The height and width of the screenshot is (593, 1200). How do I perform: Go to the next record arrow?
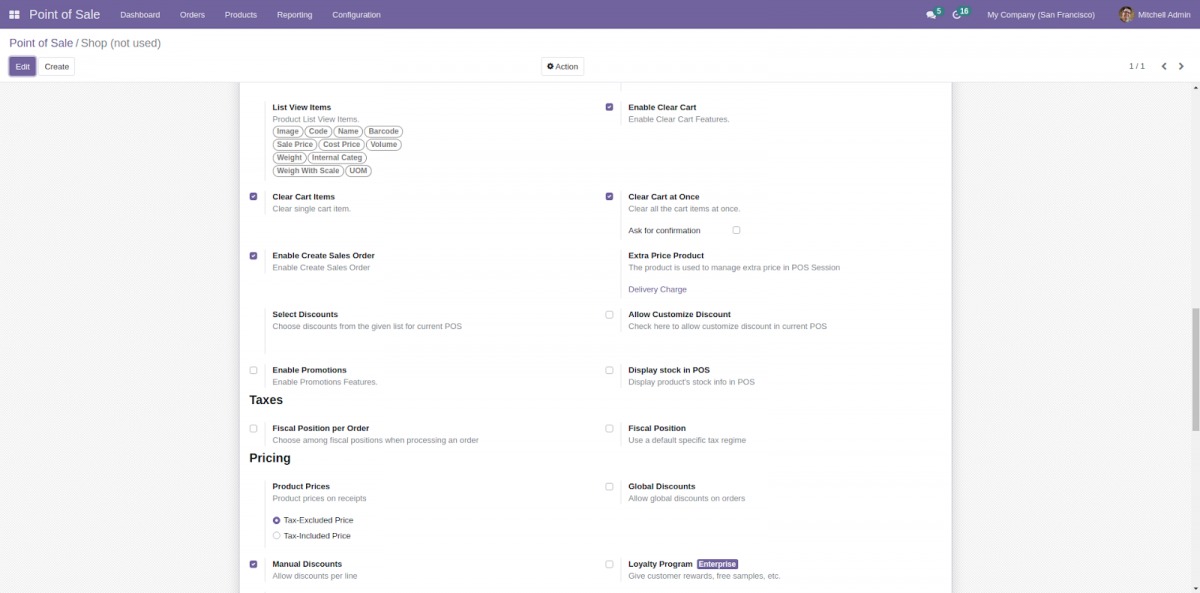pos(1181,67)
